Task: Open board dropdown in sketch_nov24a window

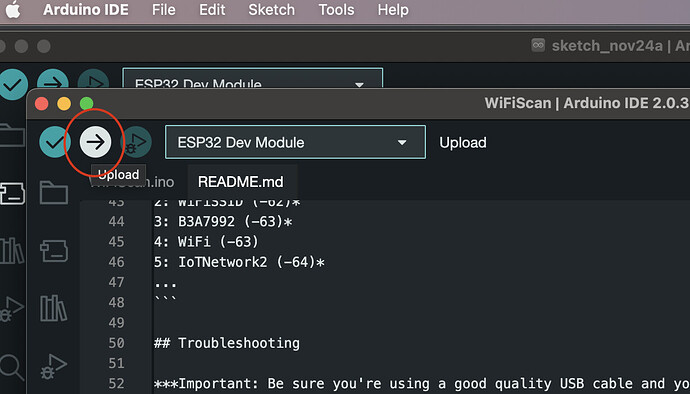Action: [253, 78]
